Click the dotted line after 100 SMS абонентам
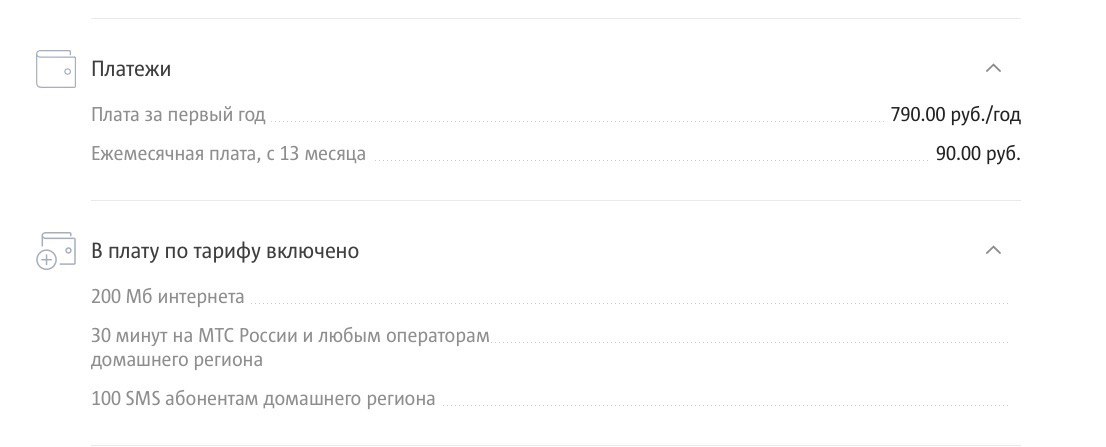Screen dimensions: 1106x447 point(720,405)
